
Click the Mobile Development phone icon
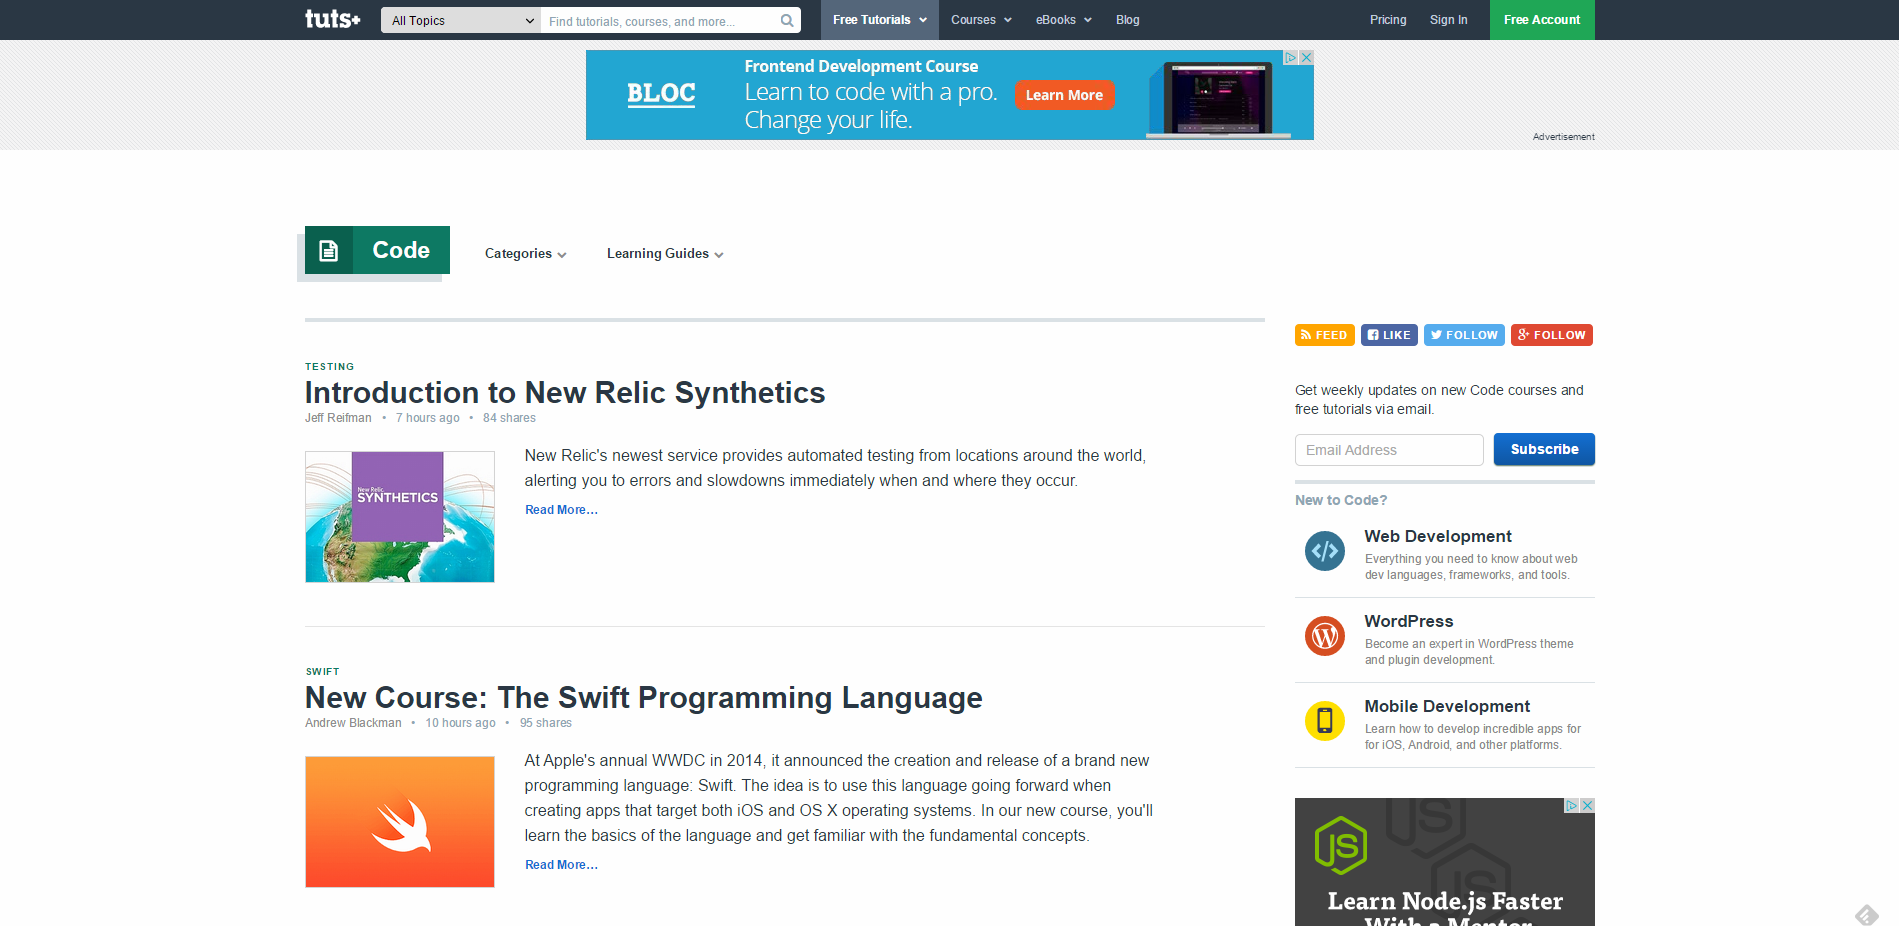coord(1325,721)
